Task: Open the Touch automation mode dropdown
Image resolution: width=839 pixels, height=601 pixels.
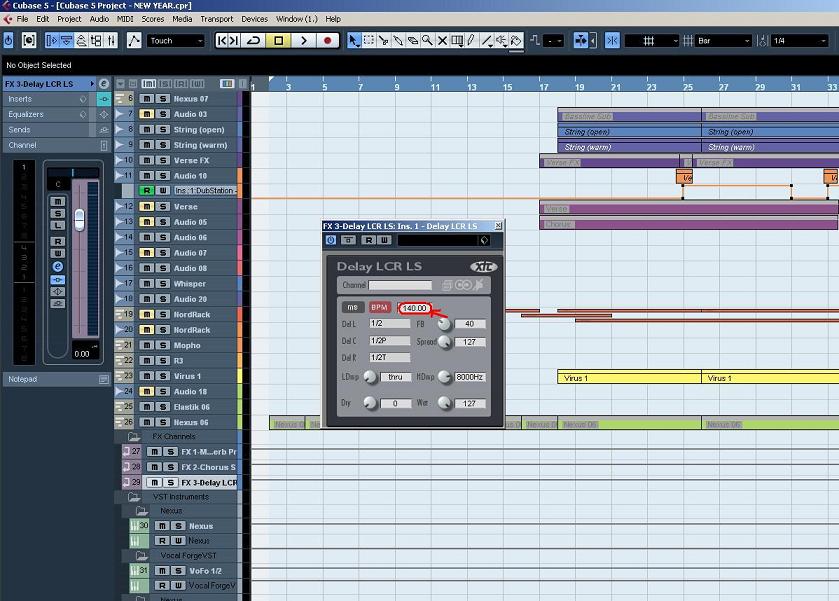Action: click(176, 41)
